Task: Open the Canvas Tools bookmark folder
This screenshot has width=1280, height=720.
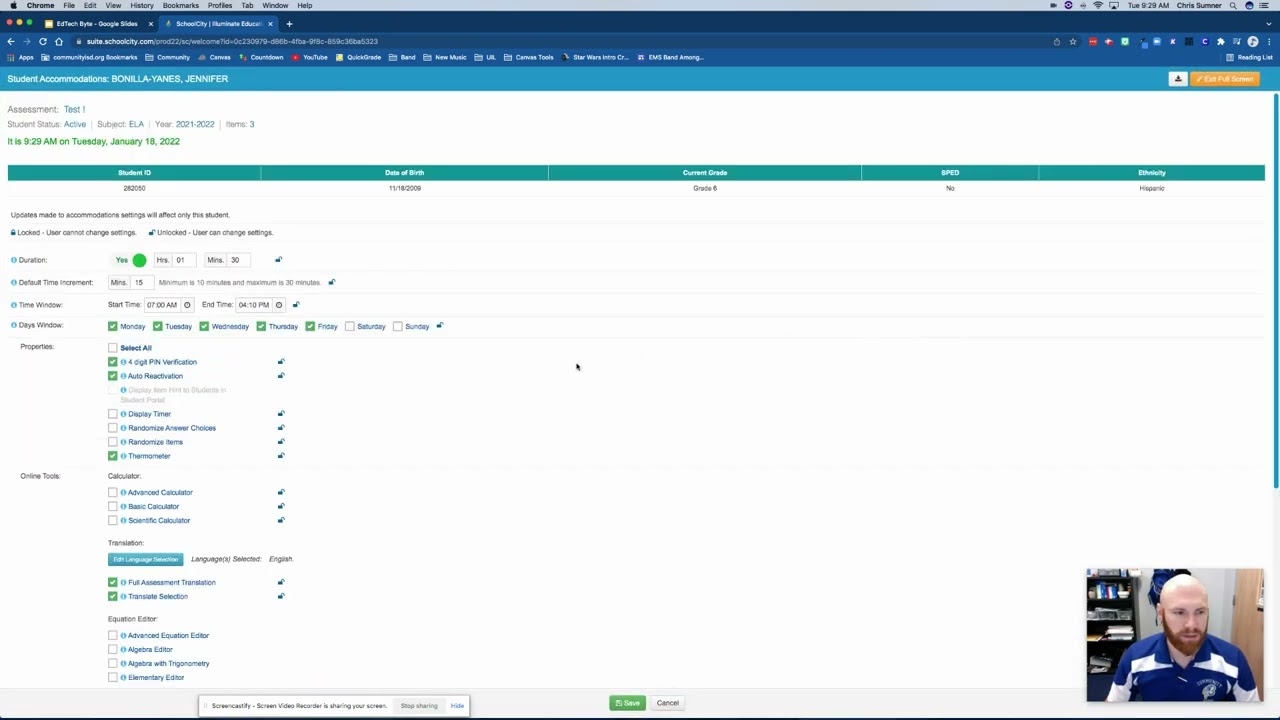Action: pyautogui.click(x=529, y=57)
